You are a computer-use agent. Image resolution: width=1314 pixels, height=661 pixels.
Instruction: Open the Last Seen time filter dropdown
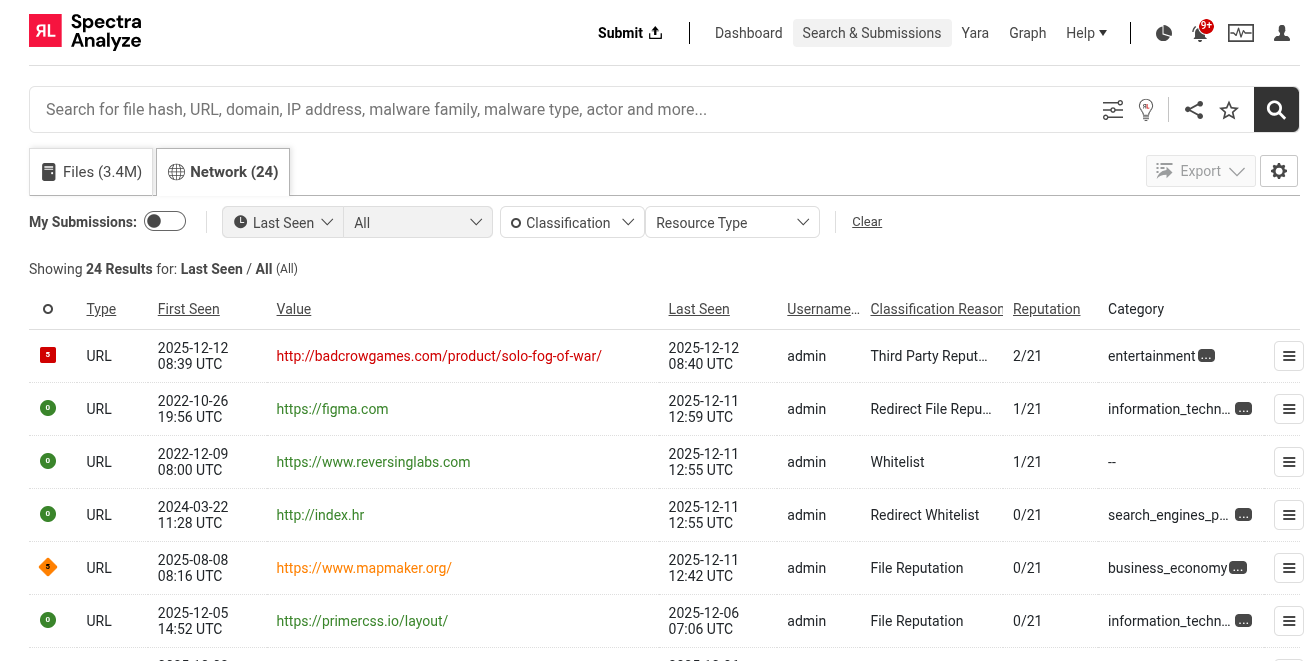coord(283,222)
